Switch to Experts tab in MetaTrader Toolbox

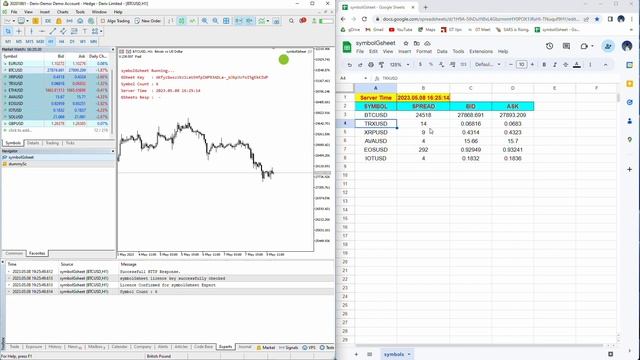(x=225, y=347)
